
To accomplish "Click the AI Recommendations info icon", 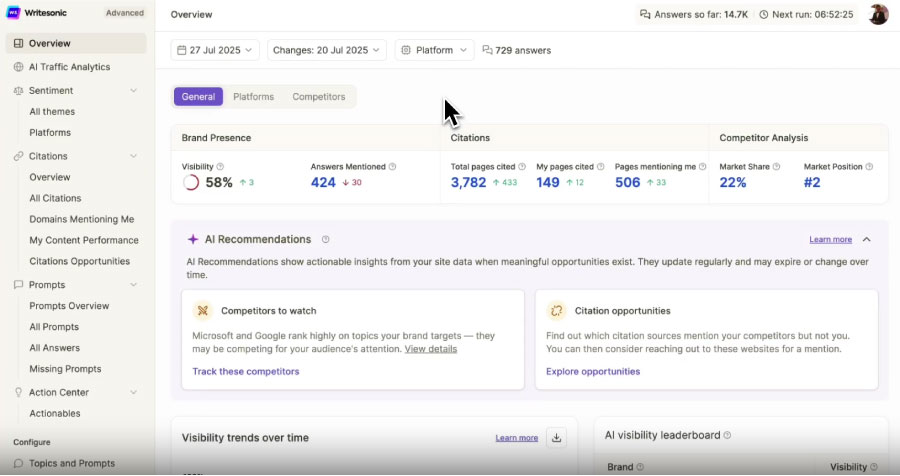I will click(326, 240).
